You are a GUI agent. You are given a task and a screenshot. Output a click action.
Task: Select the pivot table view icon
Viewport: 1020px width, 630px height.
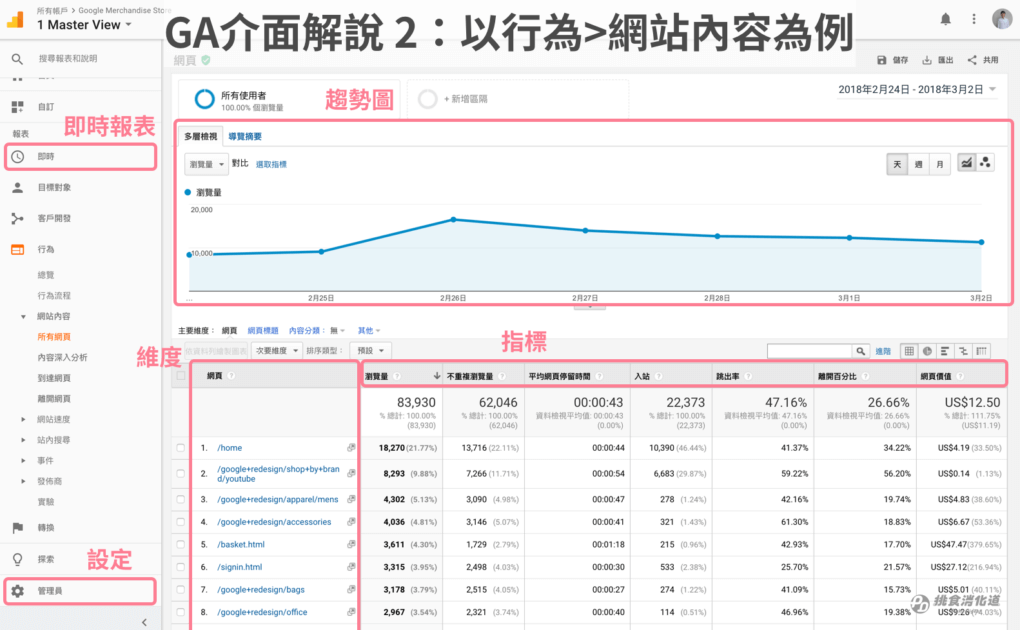982,351
